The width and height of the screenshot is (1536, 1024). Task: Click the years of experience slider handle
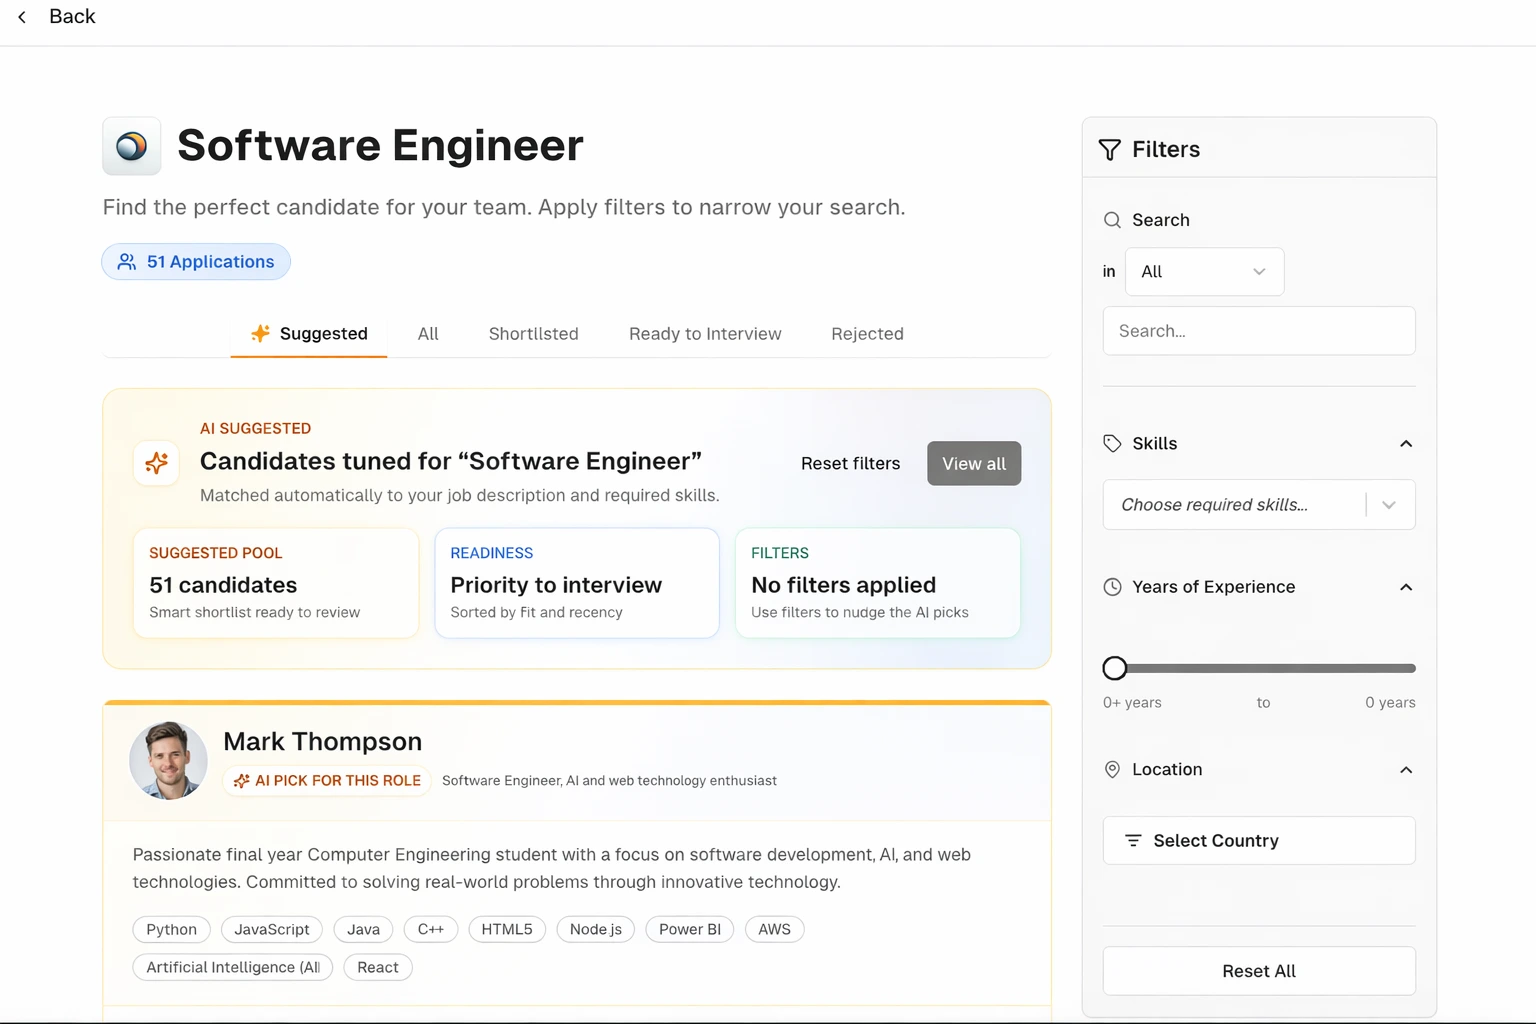1115,668
